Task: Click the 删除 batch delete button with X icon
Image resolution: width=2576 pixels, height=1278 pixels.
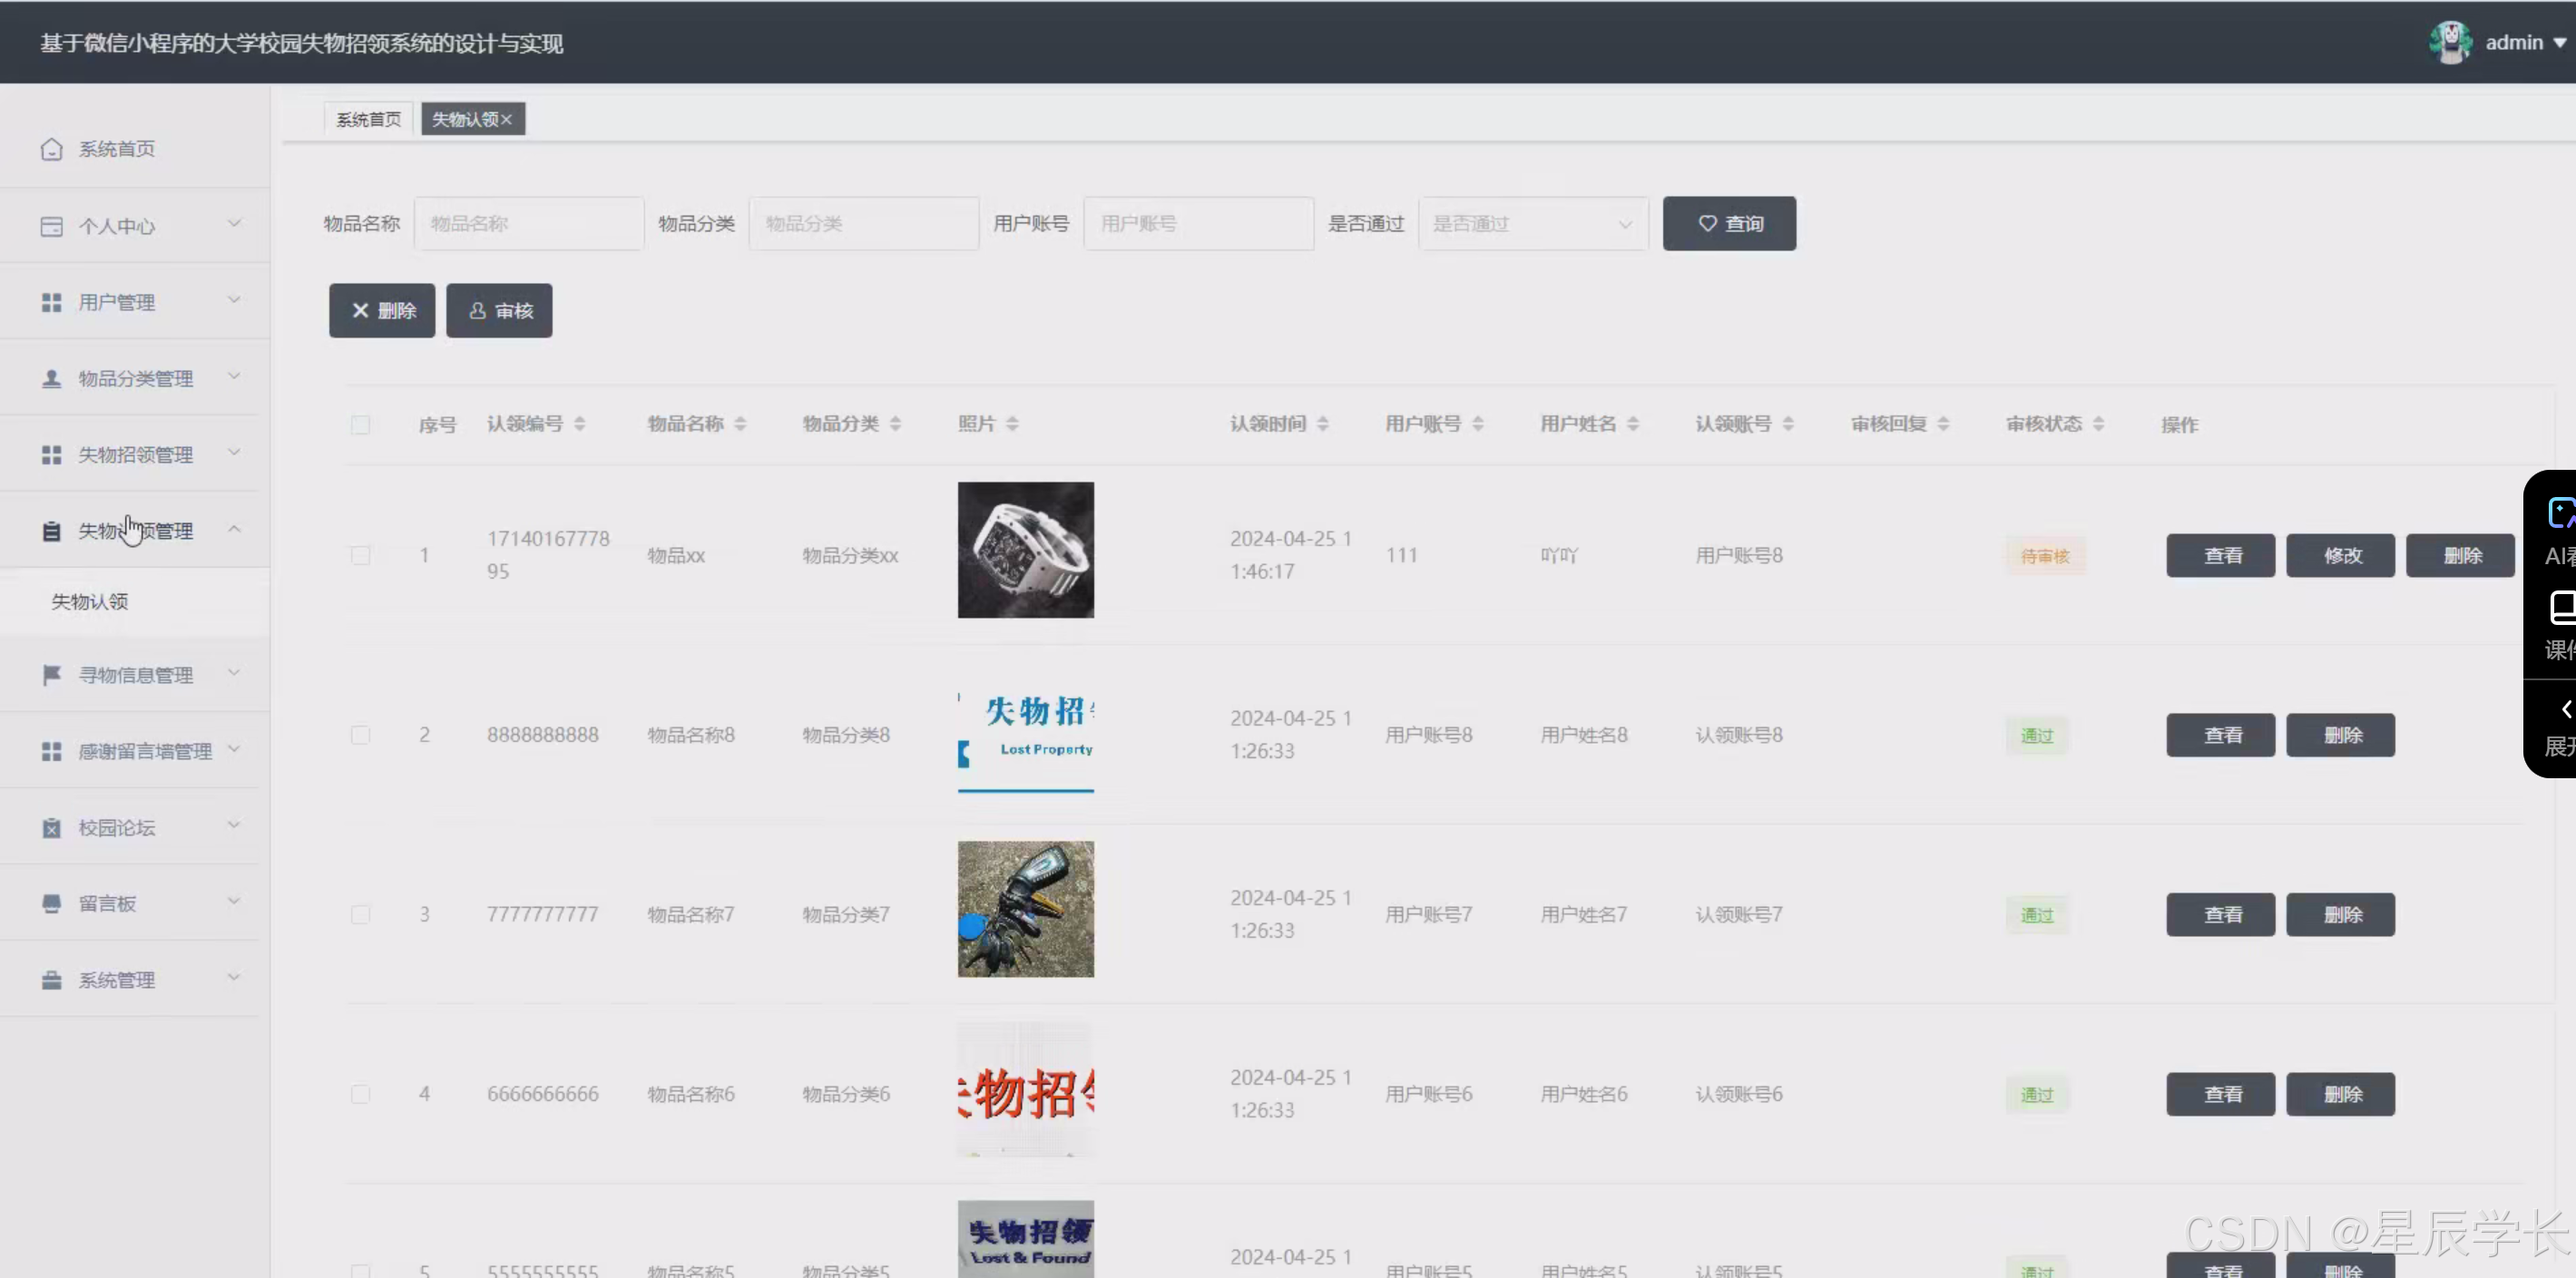Action: pyautogui.click(x=381, y=310)
